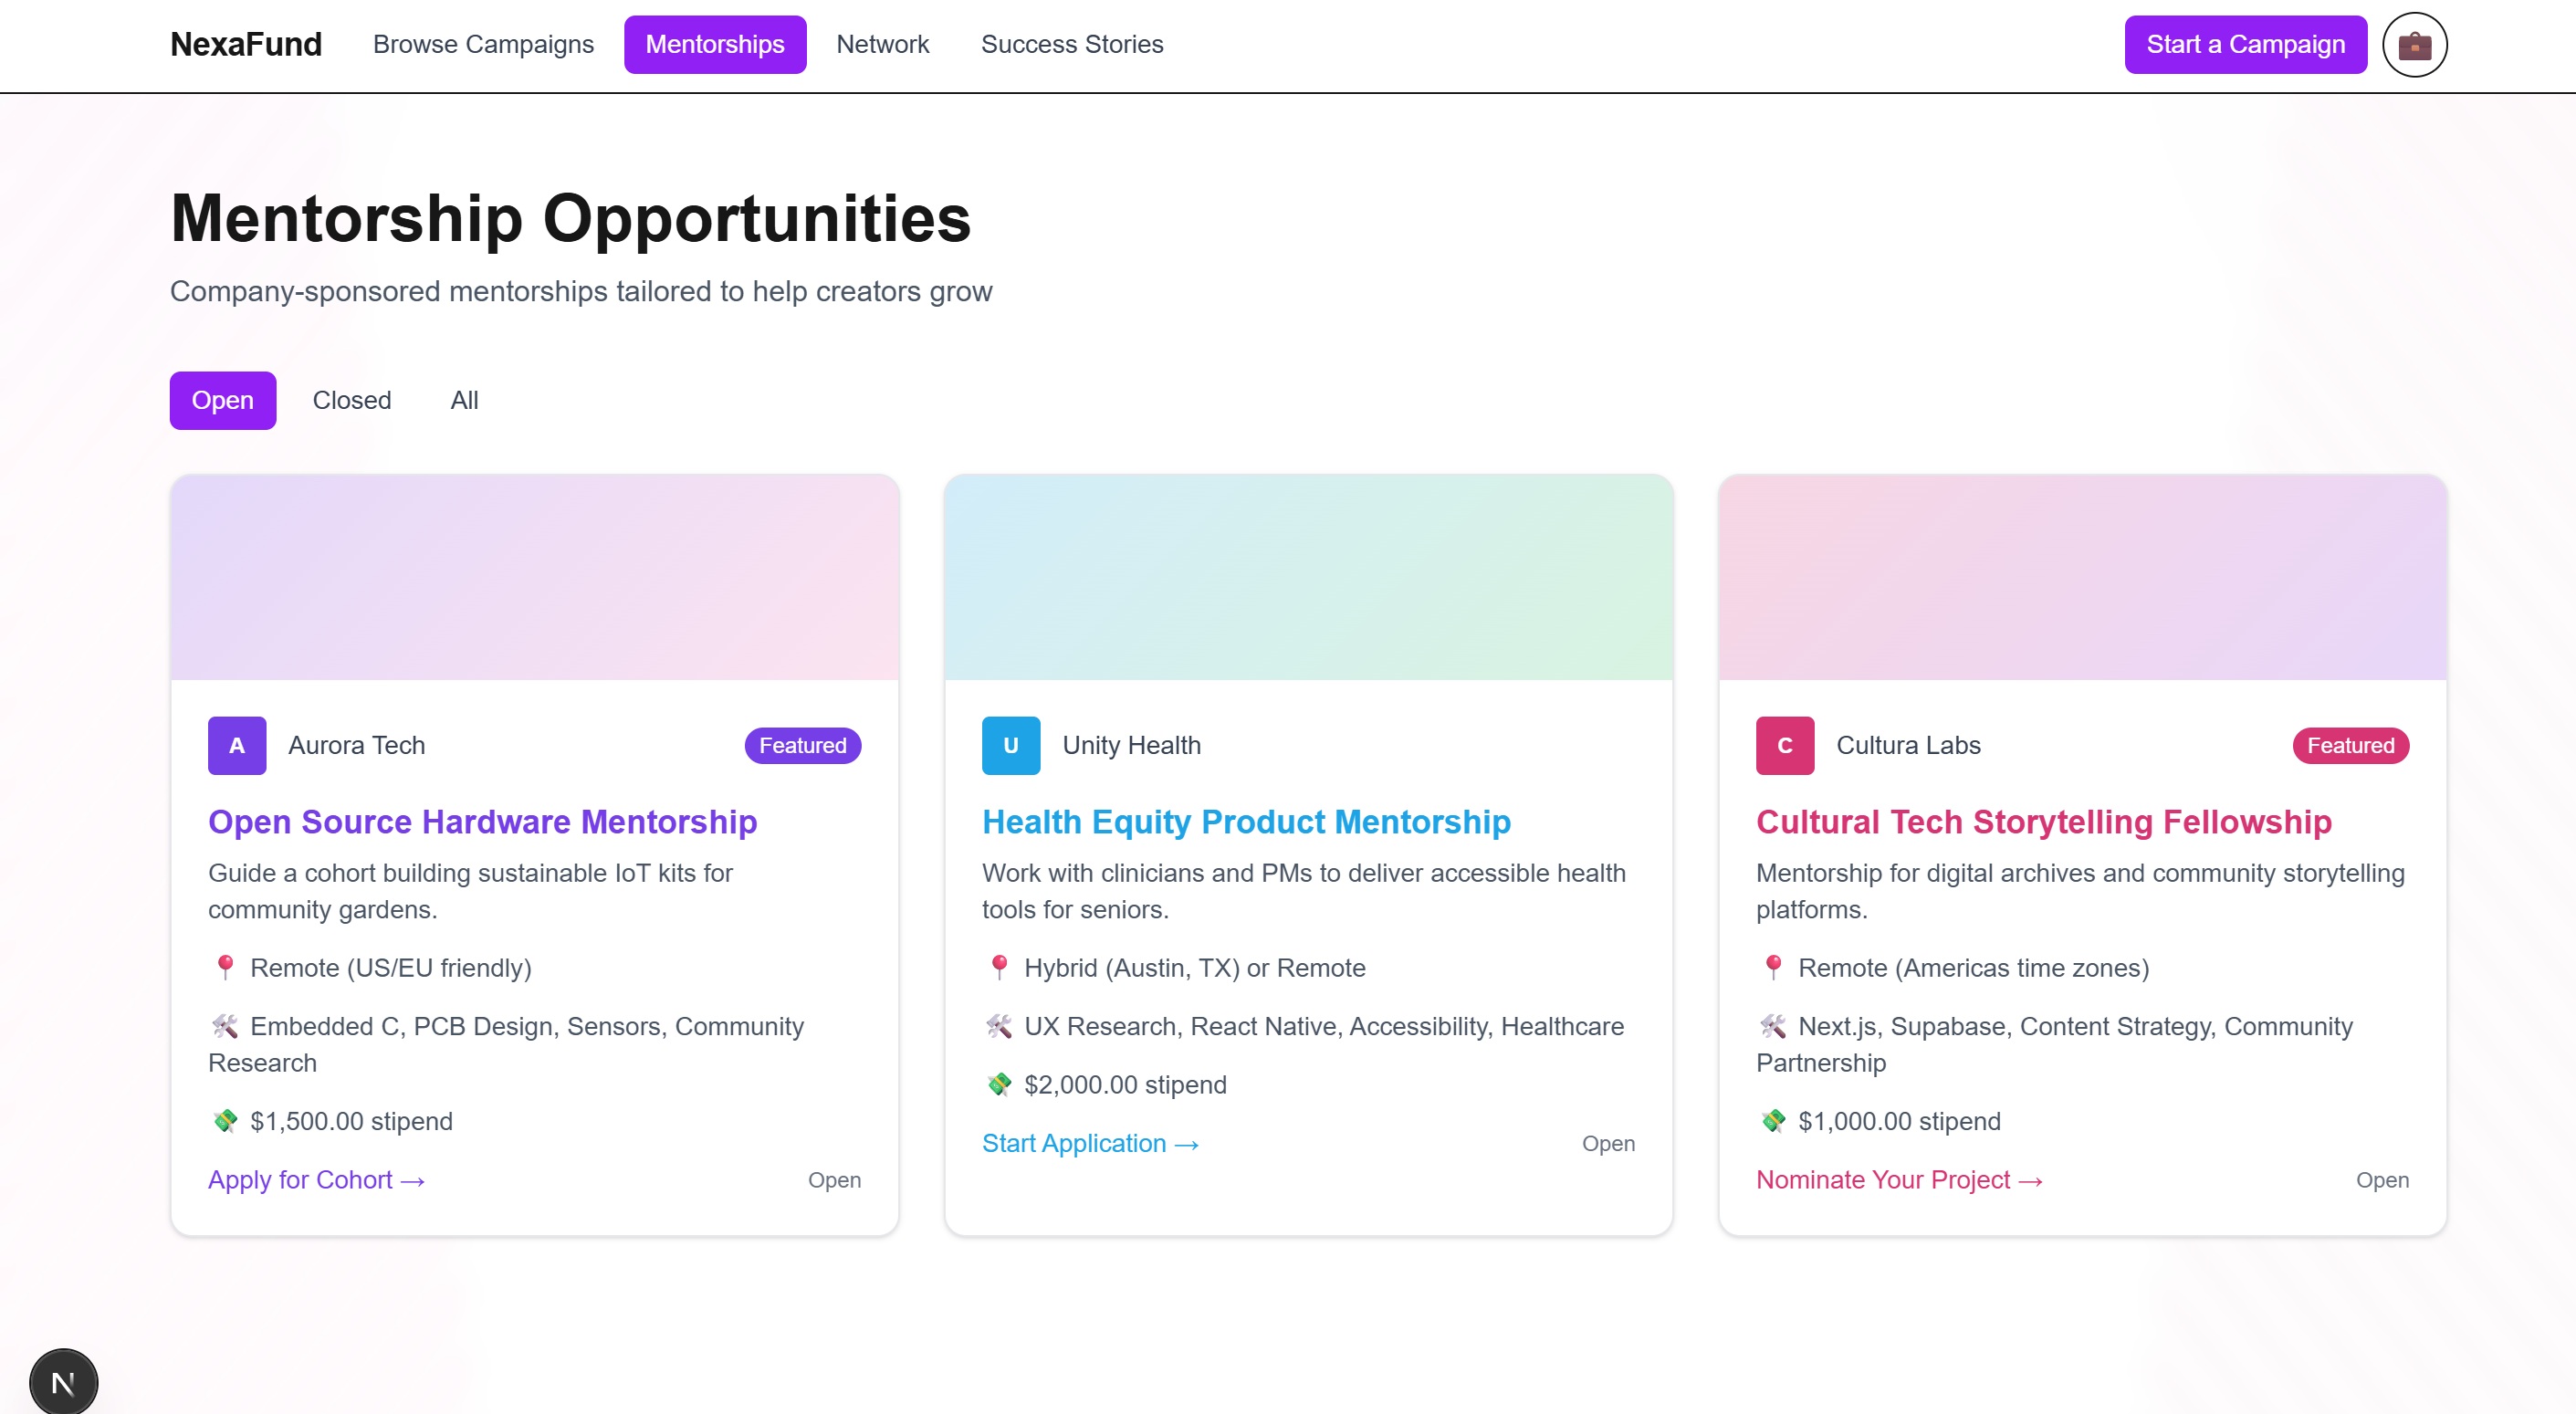Select the Open filter
This screenshot has width=2576, height=1414.
tap(222, 400)
